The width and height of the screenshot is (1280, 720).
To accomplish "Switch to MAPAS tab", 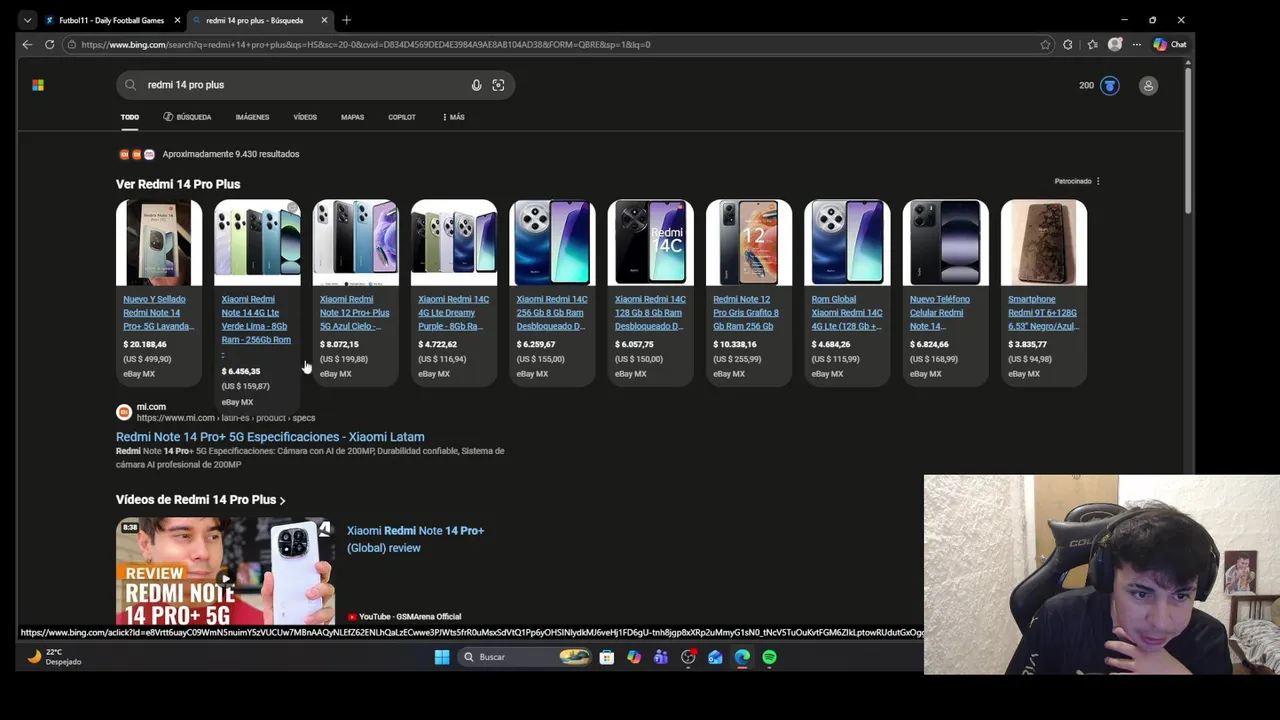I will click(352, 117).
